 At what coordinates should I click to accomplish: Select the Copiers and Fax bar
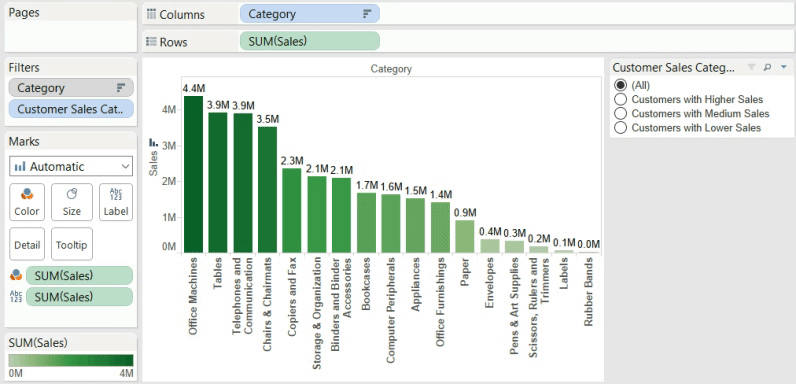click(292, 210)
